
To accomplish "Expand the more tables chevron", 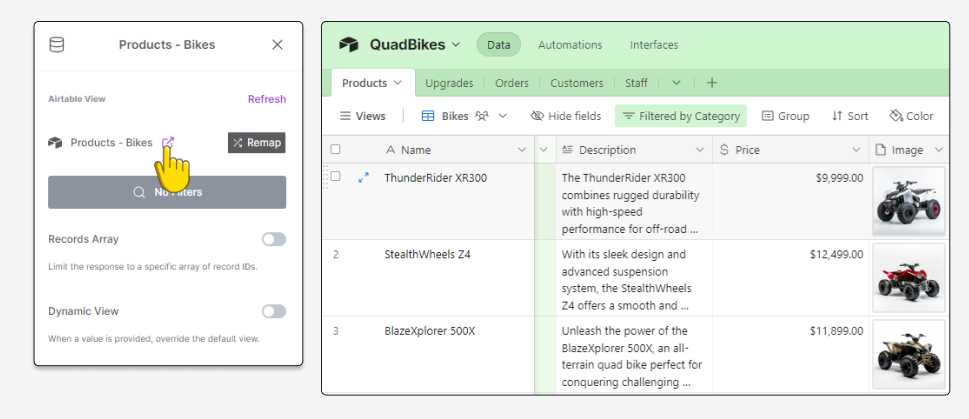I will point(676,83).
